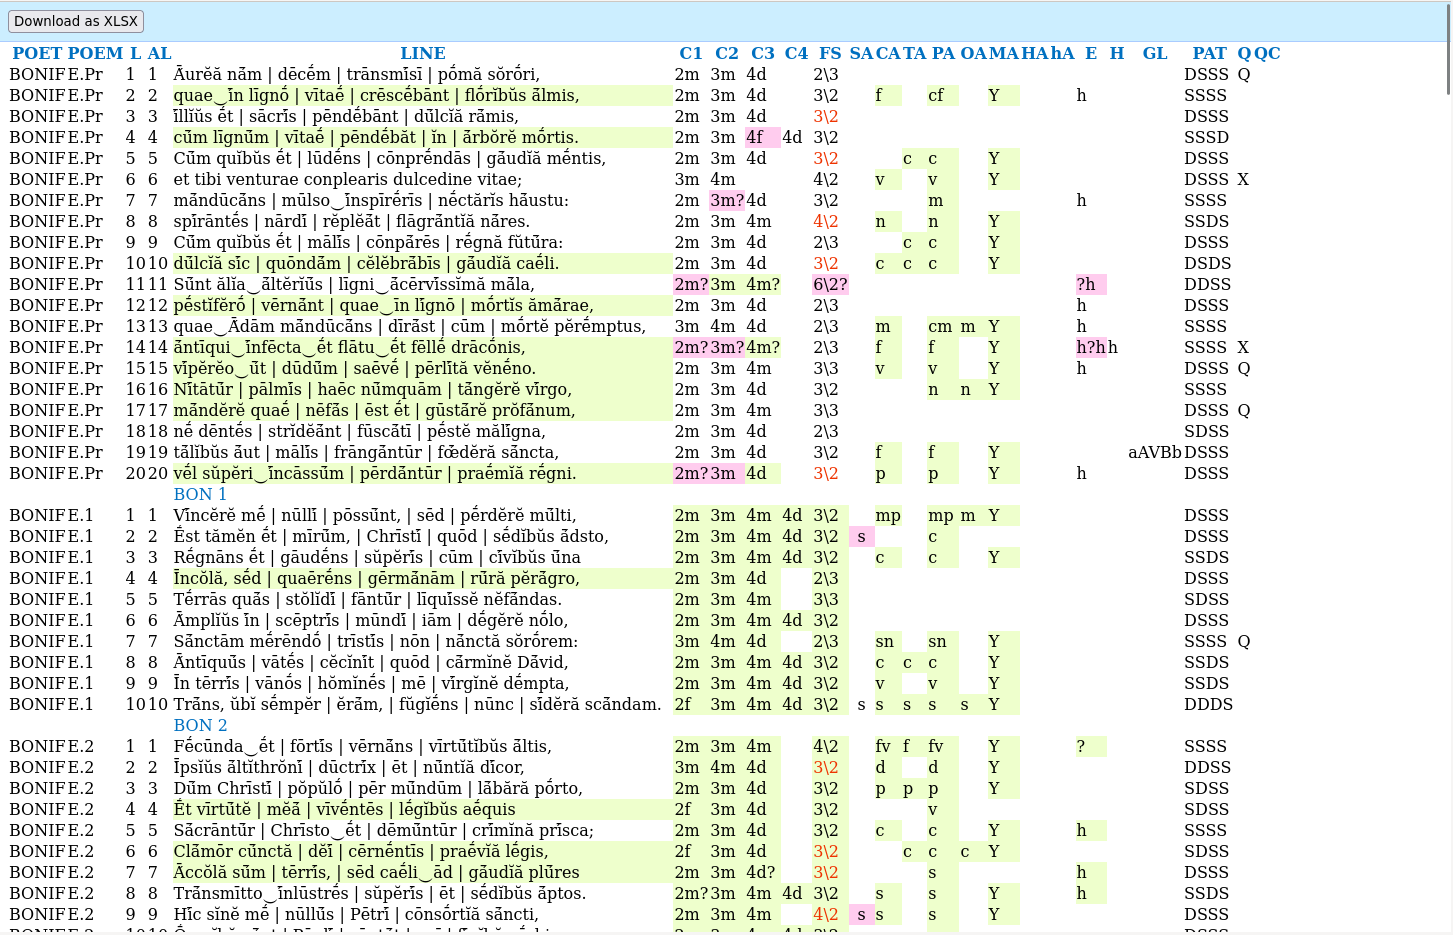This screenshot has height=935, width=1453.
Task: Select the line 'Vīncĕrĕ mé | nūllī | pōssūnt'
Action: point(422,515)
